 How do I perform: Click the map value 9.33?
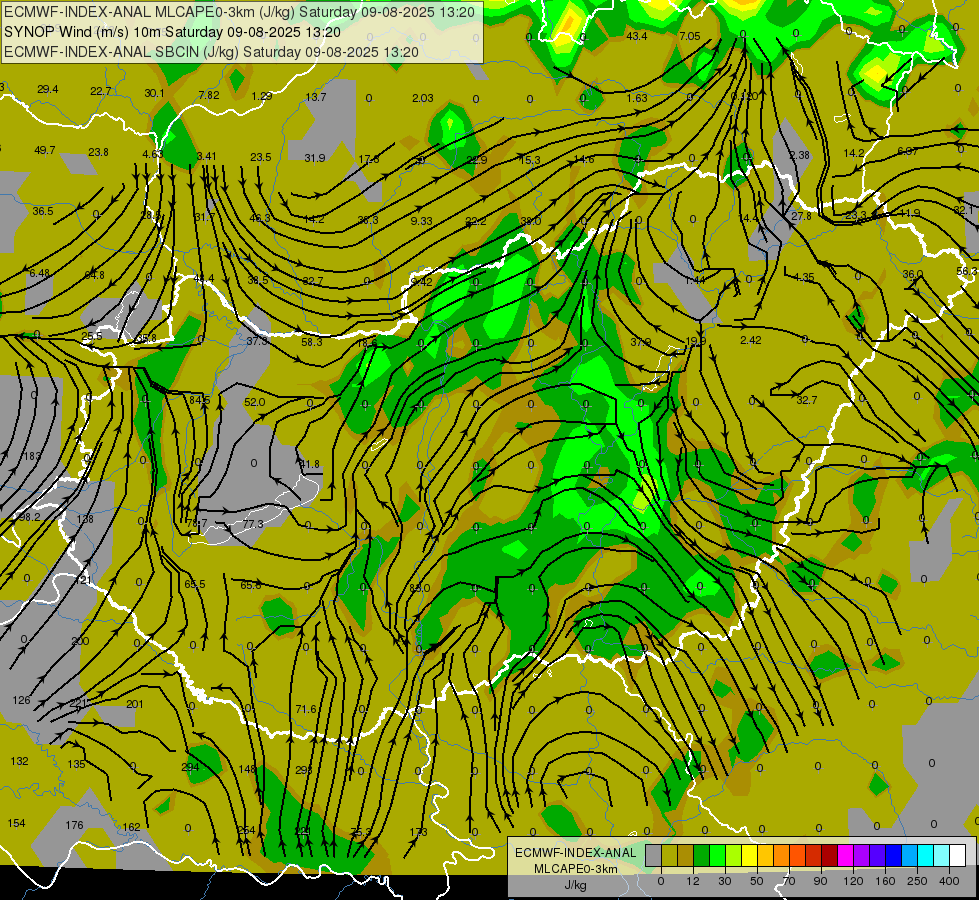[421, 220]
